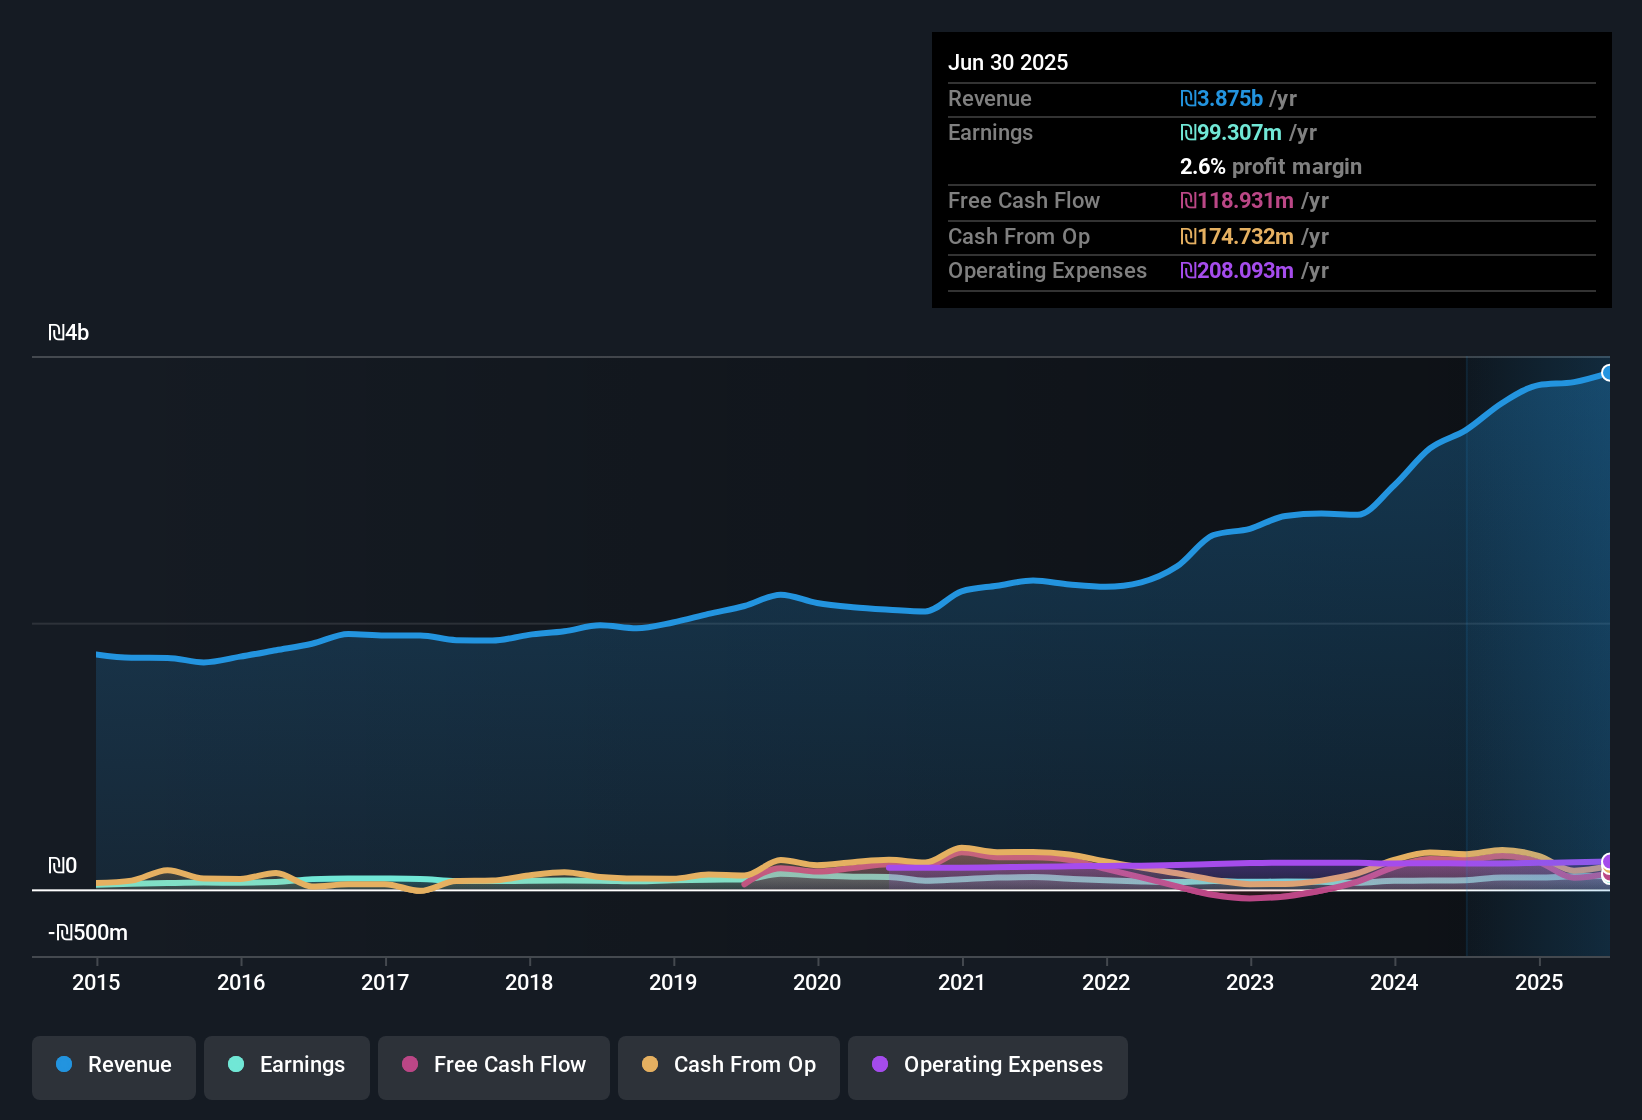The height and width of the screenshot is (1120, 1642).
Task: Disable the Operating Expenses series
Action: (987, 1065)
